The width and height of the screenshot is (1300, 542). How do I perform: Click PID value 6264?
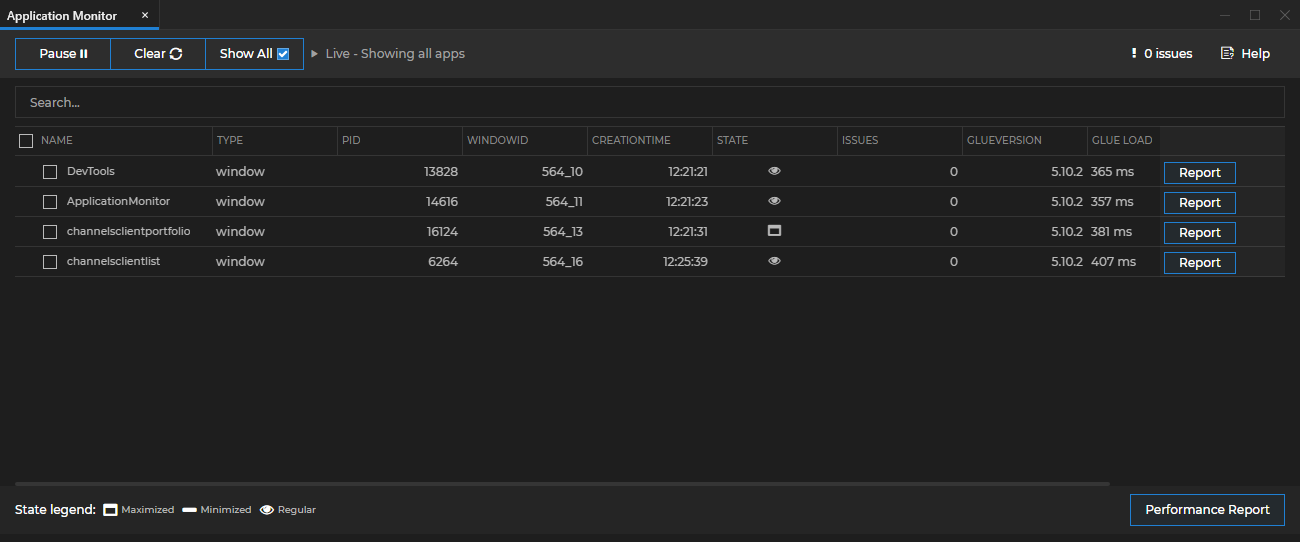(443, 262)
